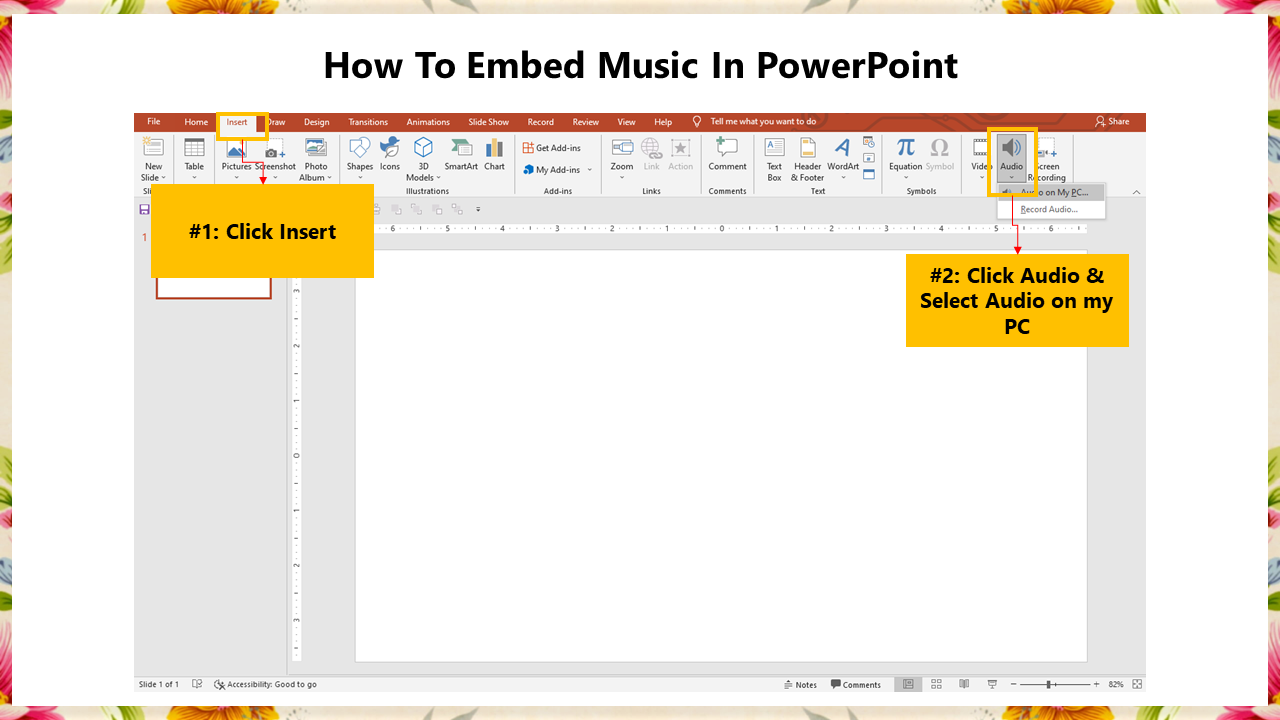Click the spell check book icon
1280x720 pixels.
point(197,685)
